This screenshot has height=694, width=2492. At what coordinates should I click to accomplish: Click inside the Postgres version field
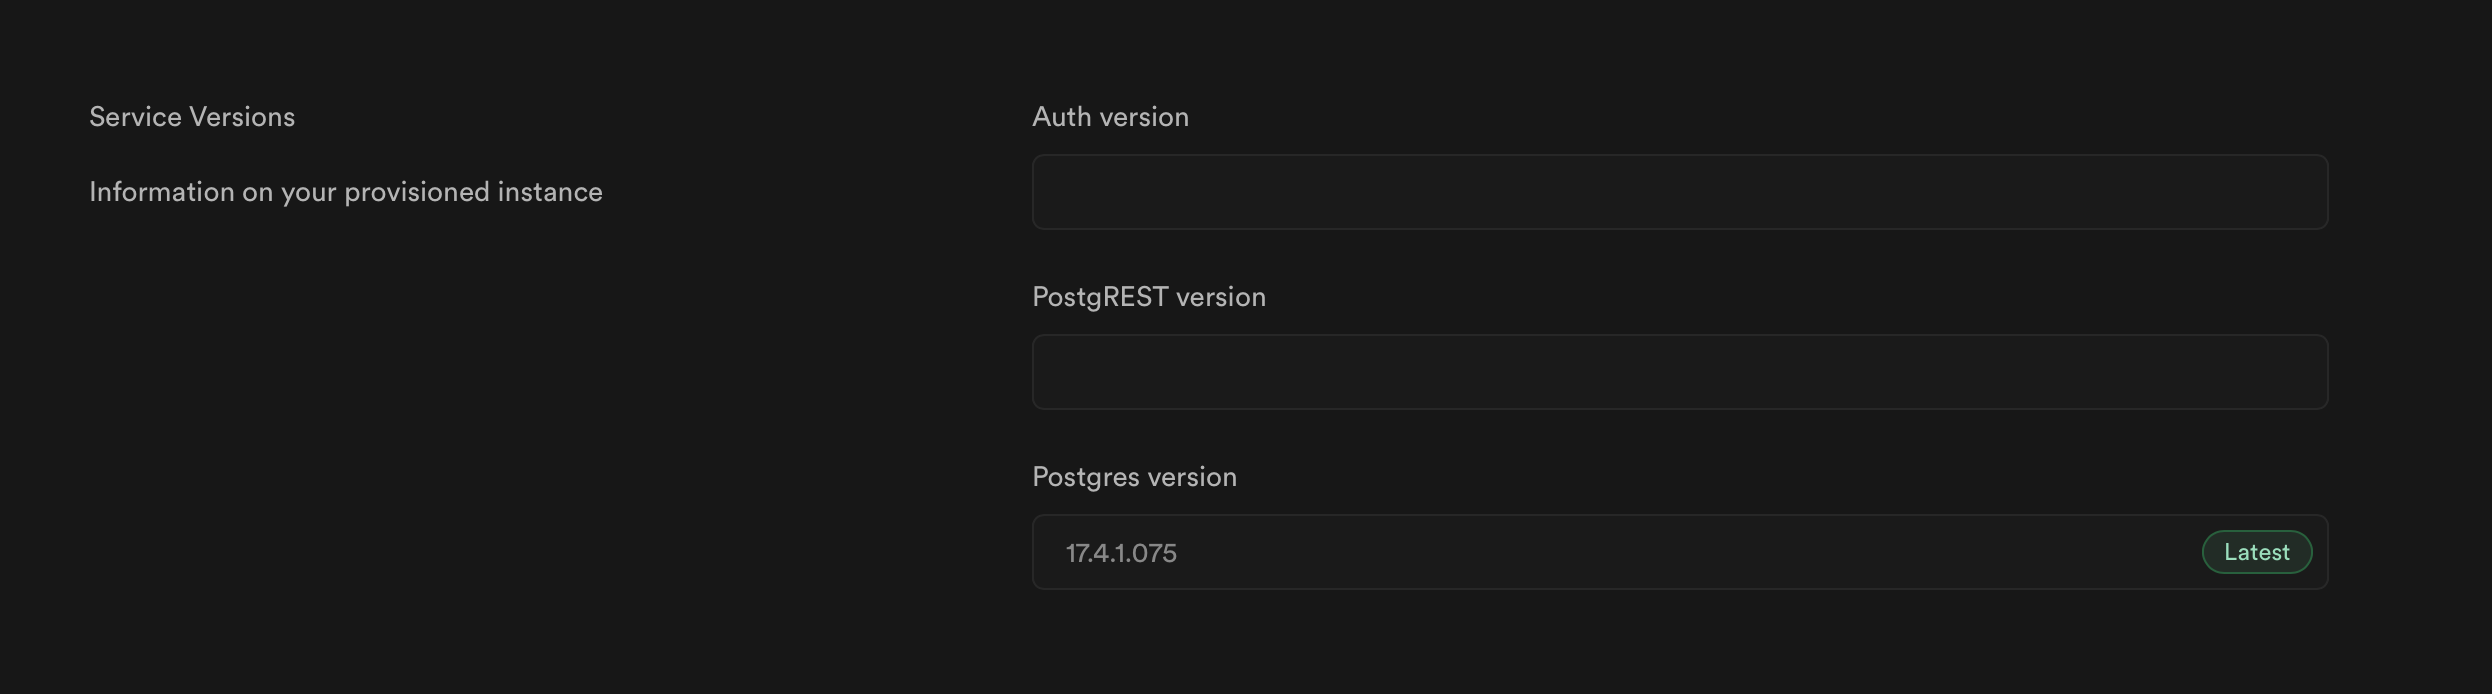click(x=1600, y=552)
